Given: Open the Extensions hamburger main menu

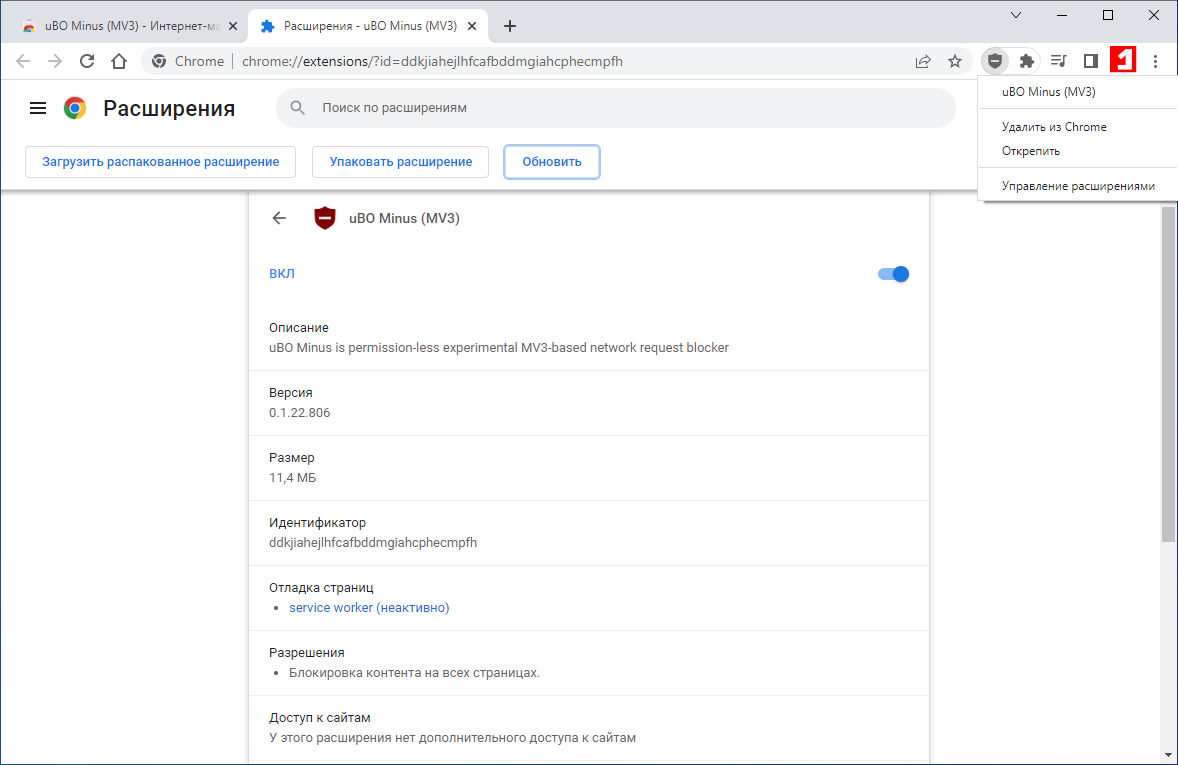Looking at the screenshot, I should tap(38, 108).
